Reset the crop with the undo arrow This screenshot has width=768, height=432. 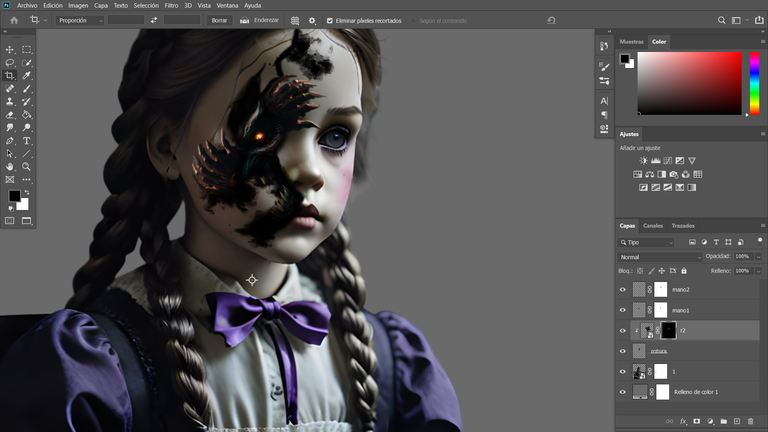[551, 20]
